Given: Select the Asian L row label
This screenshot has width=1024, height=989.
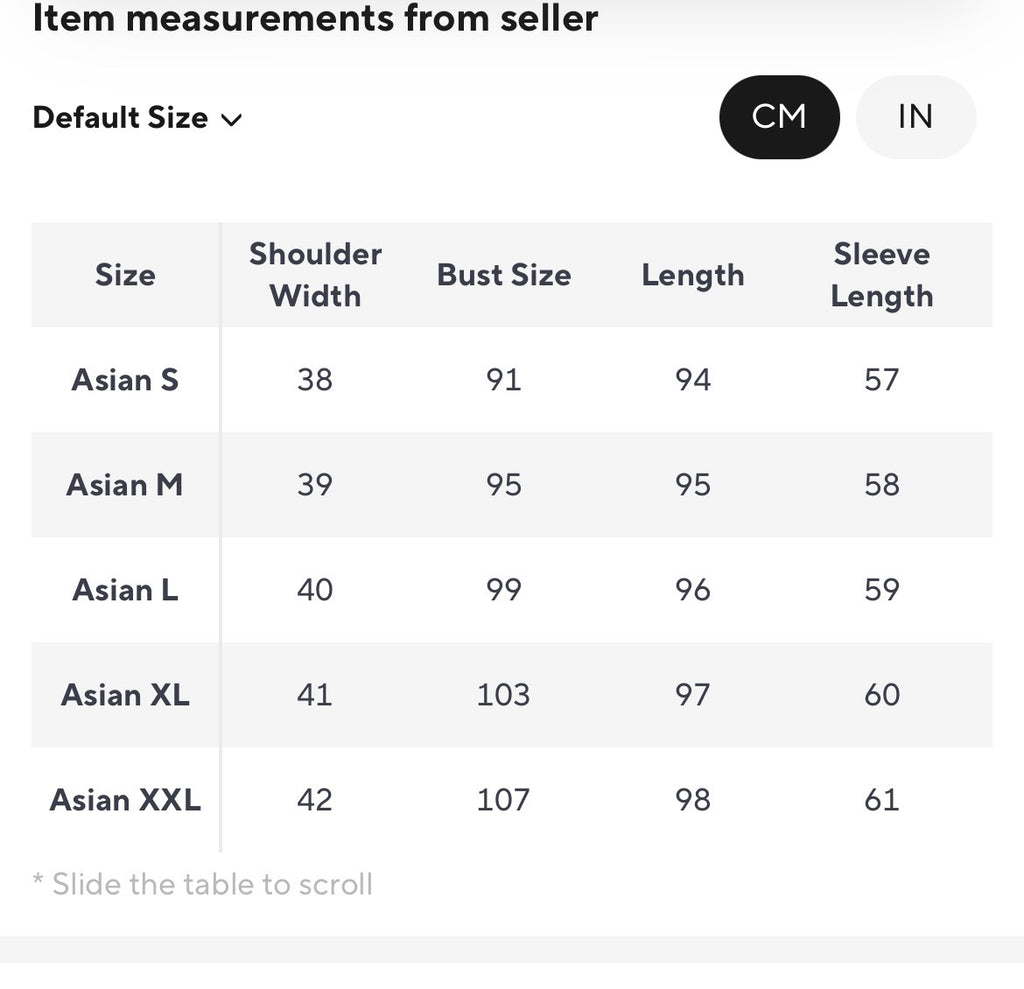Looking at the screenshot, I should [125, 590].
